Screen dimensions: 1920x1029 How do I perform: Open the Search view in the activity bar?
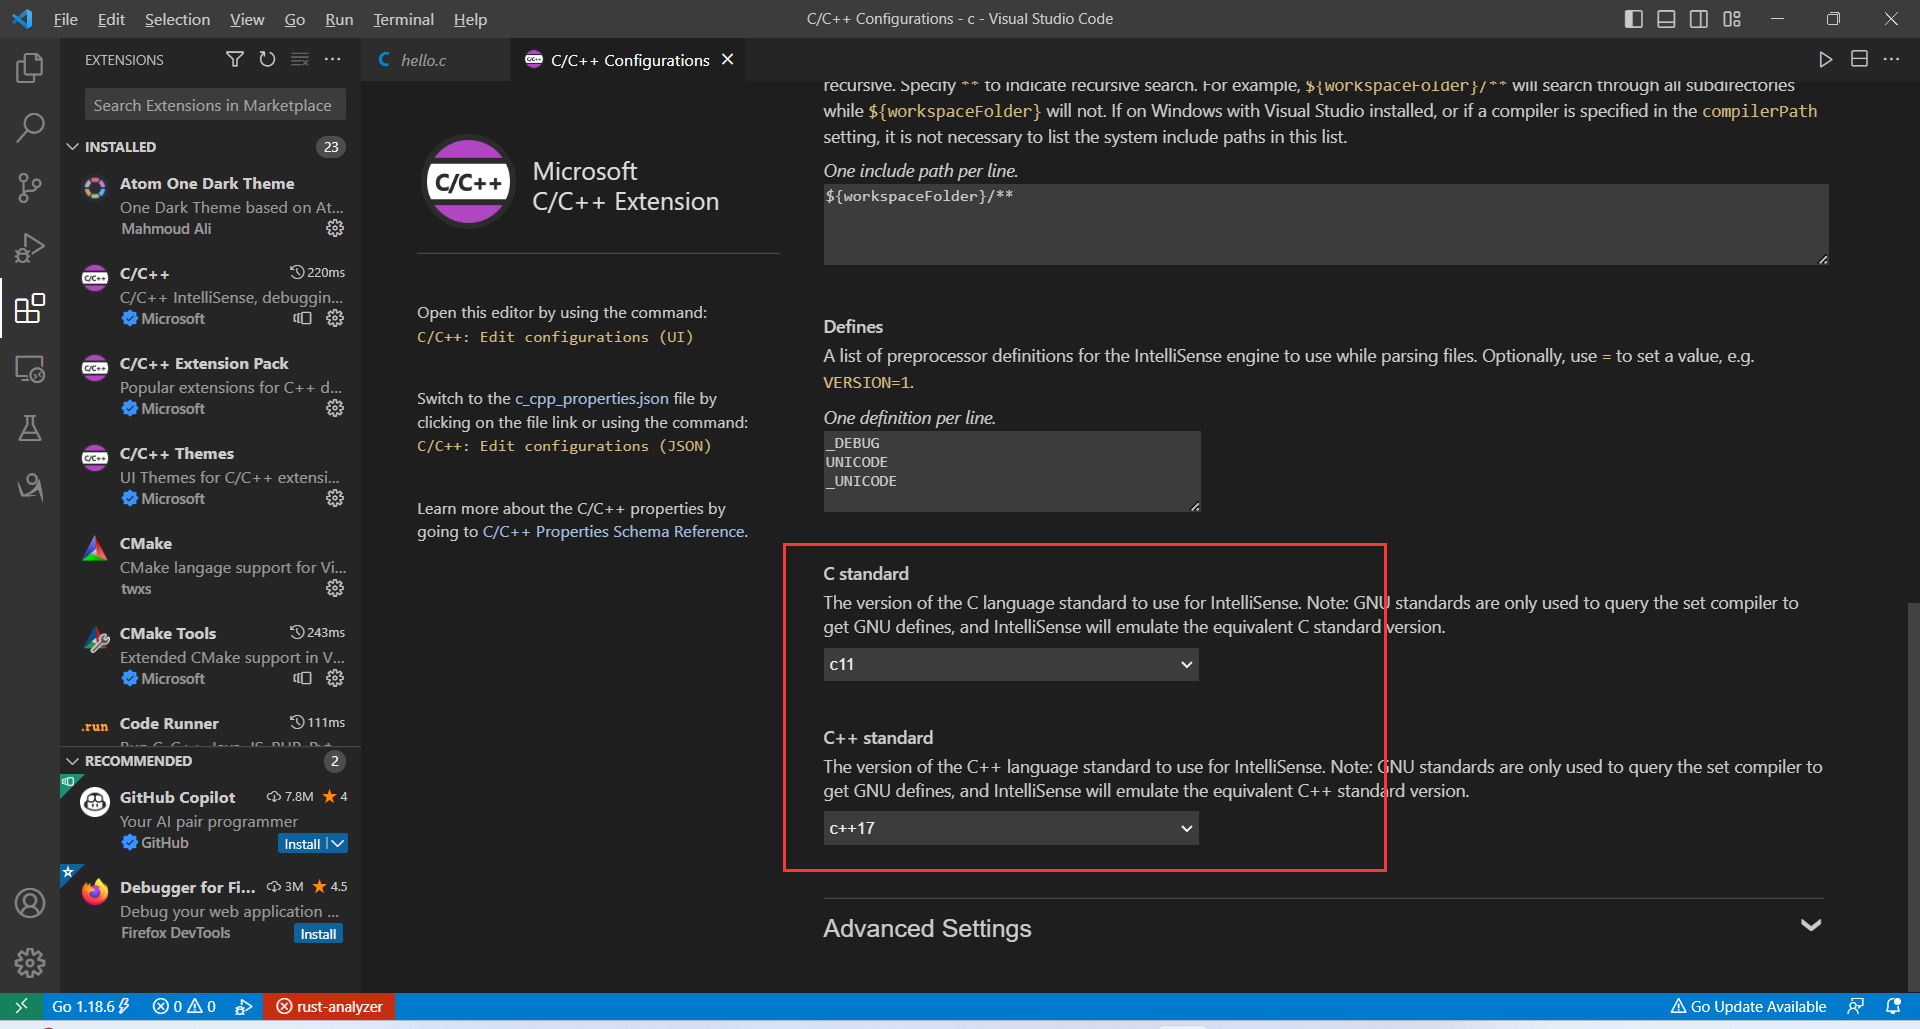pyautogui.click(x=30, y=127)
